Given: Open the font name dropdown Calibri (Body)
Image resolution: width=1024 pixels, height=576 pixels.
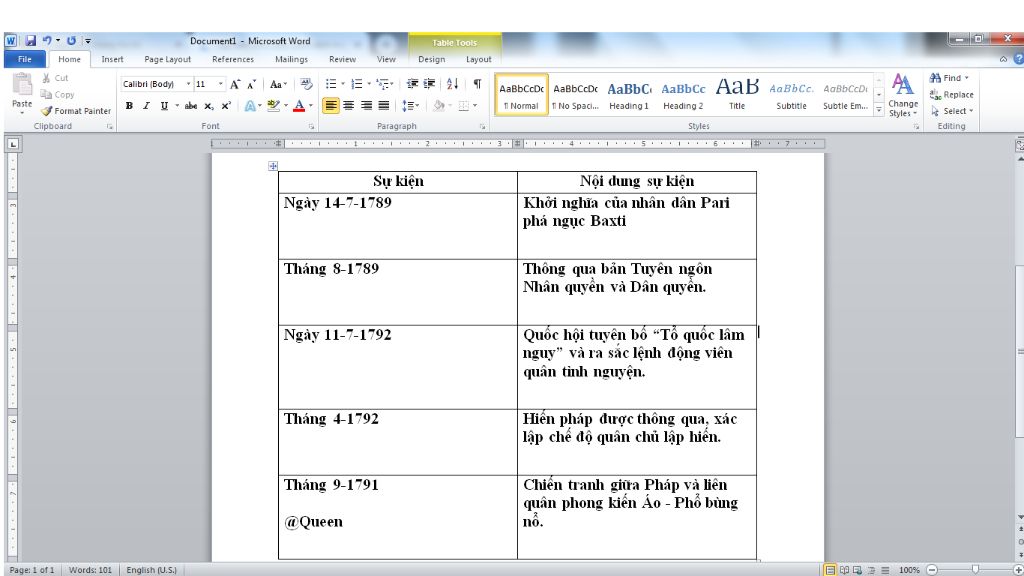Looking at the screenshot, I should tap(188, 84).
